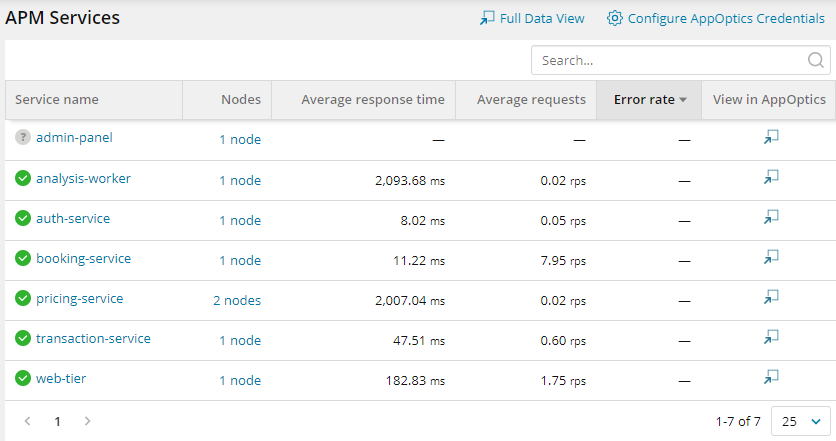Open AppOptics view for admin-panel row
This screenshot has height=441, width=836.
click(771, 137)
